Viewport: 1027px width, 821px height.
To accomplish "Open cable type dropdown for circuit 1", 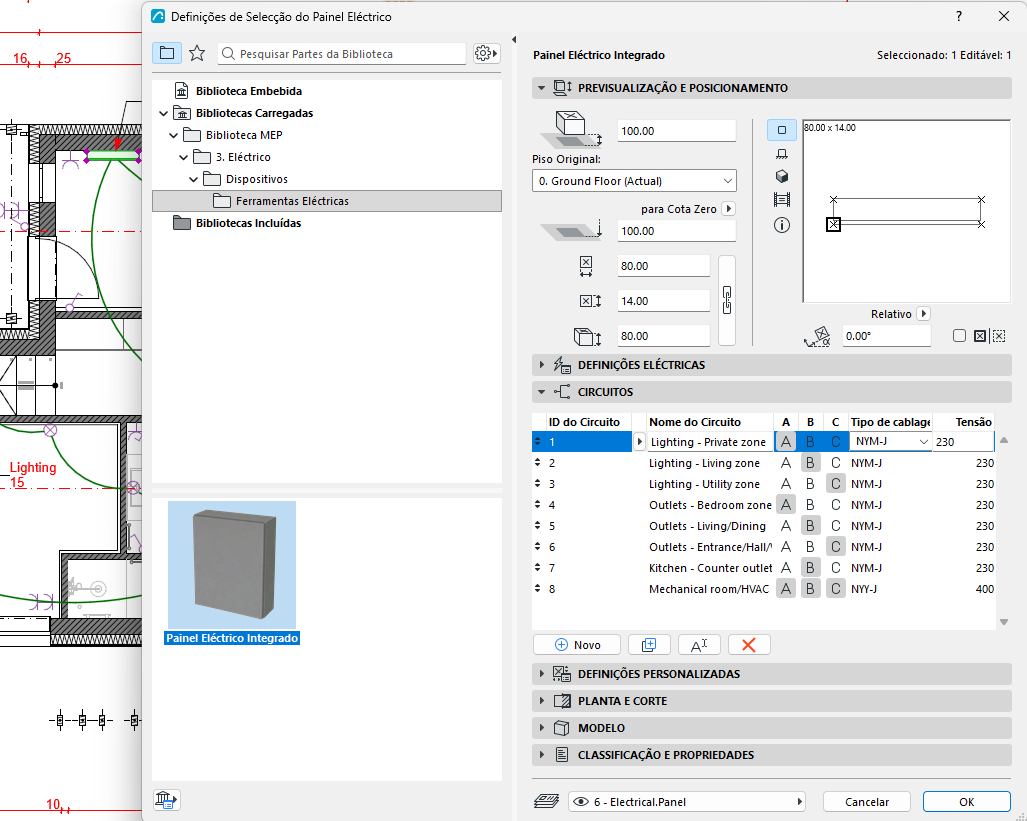I will 891,442.
